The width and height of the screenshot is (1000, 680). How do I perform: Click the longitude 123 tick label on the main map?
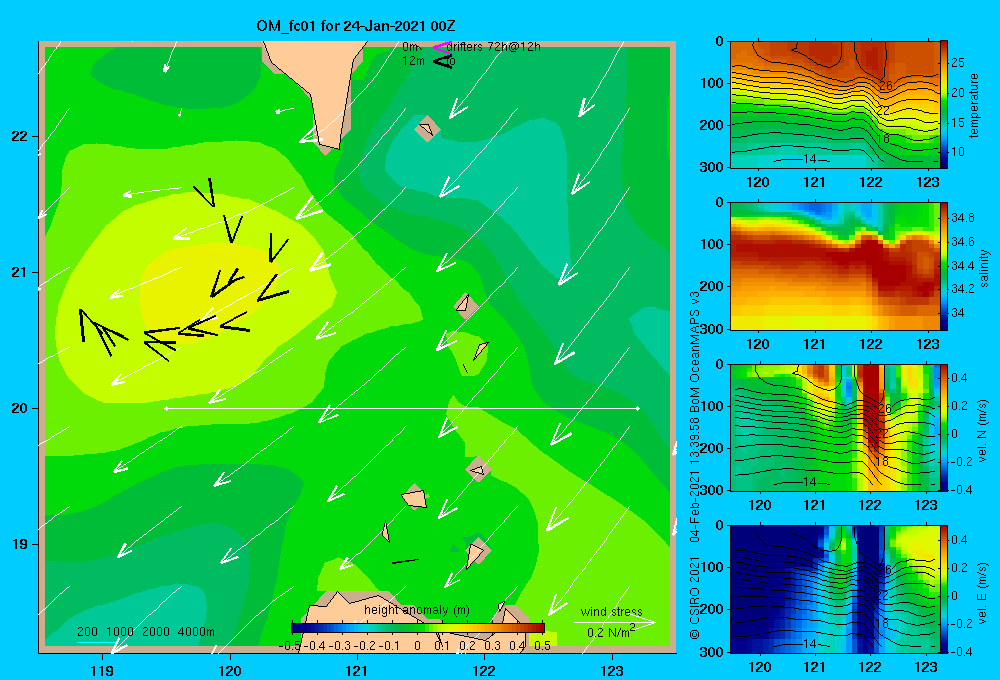(612, 670)
